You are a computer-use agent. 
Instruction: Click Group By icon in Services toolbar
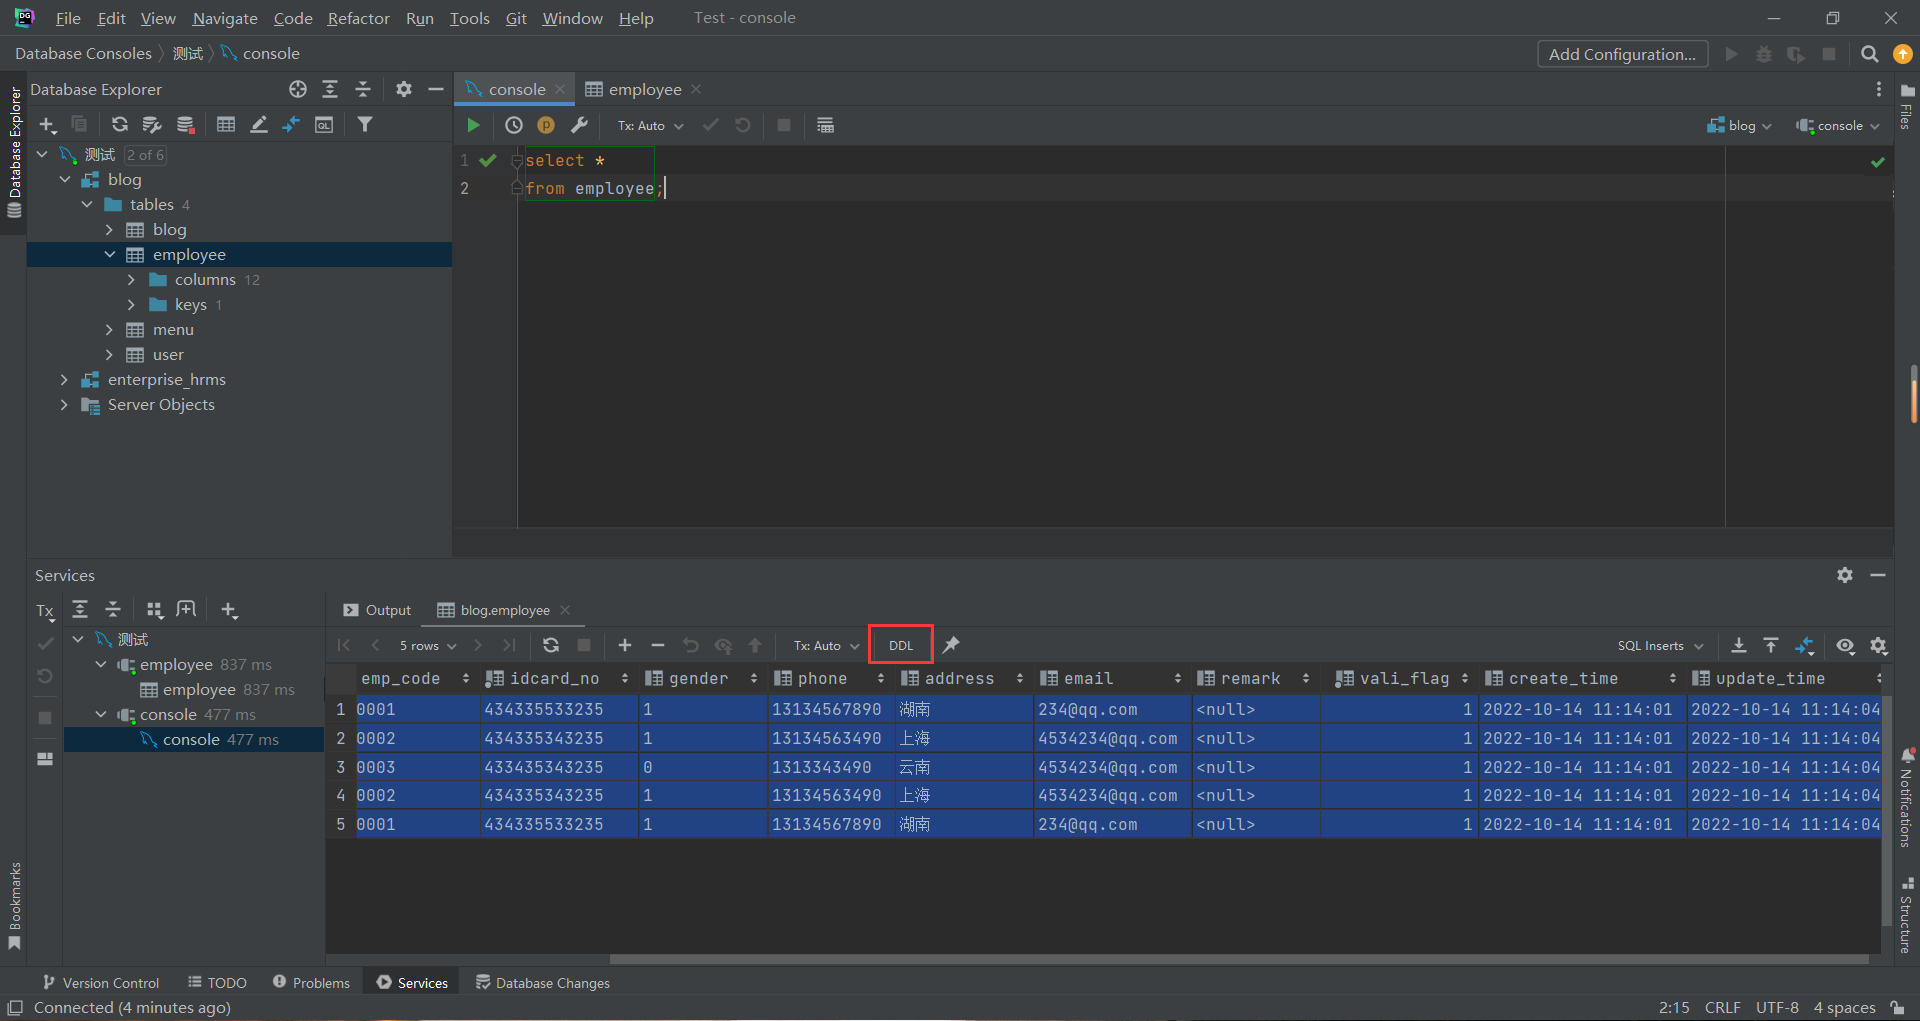click(x=154, y=610)
